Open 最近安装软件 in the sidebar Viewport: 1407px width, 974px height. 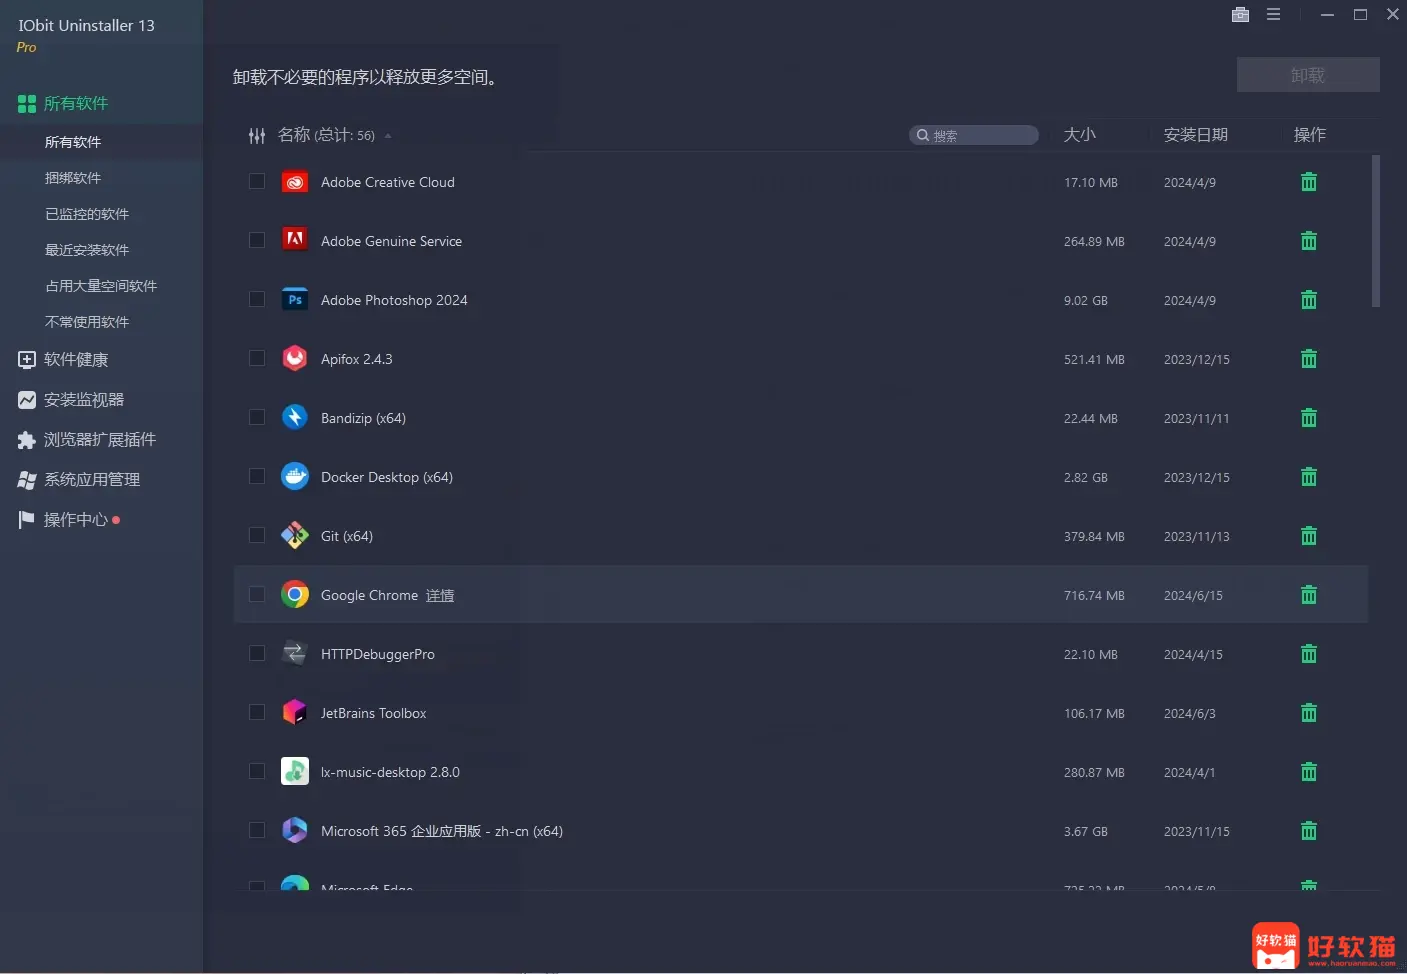(87, 250)
